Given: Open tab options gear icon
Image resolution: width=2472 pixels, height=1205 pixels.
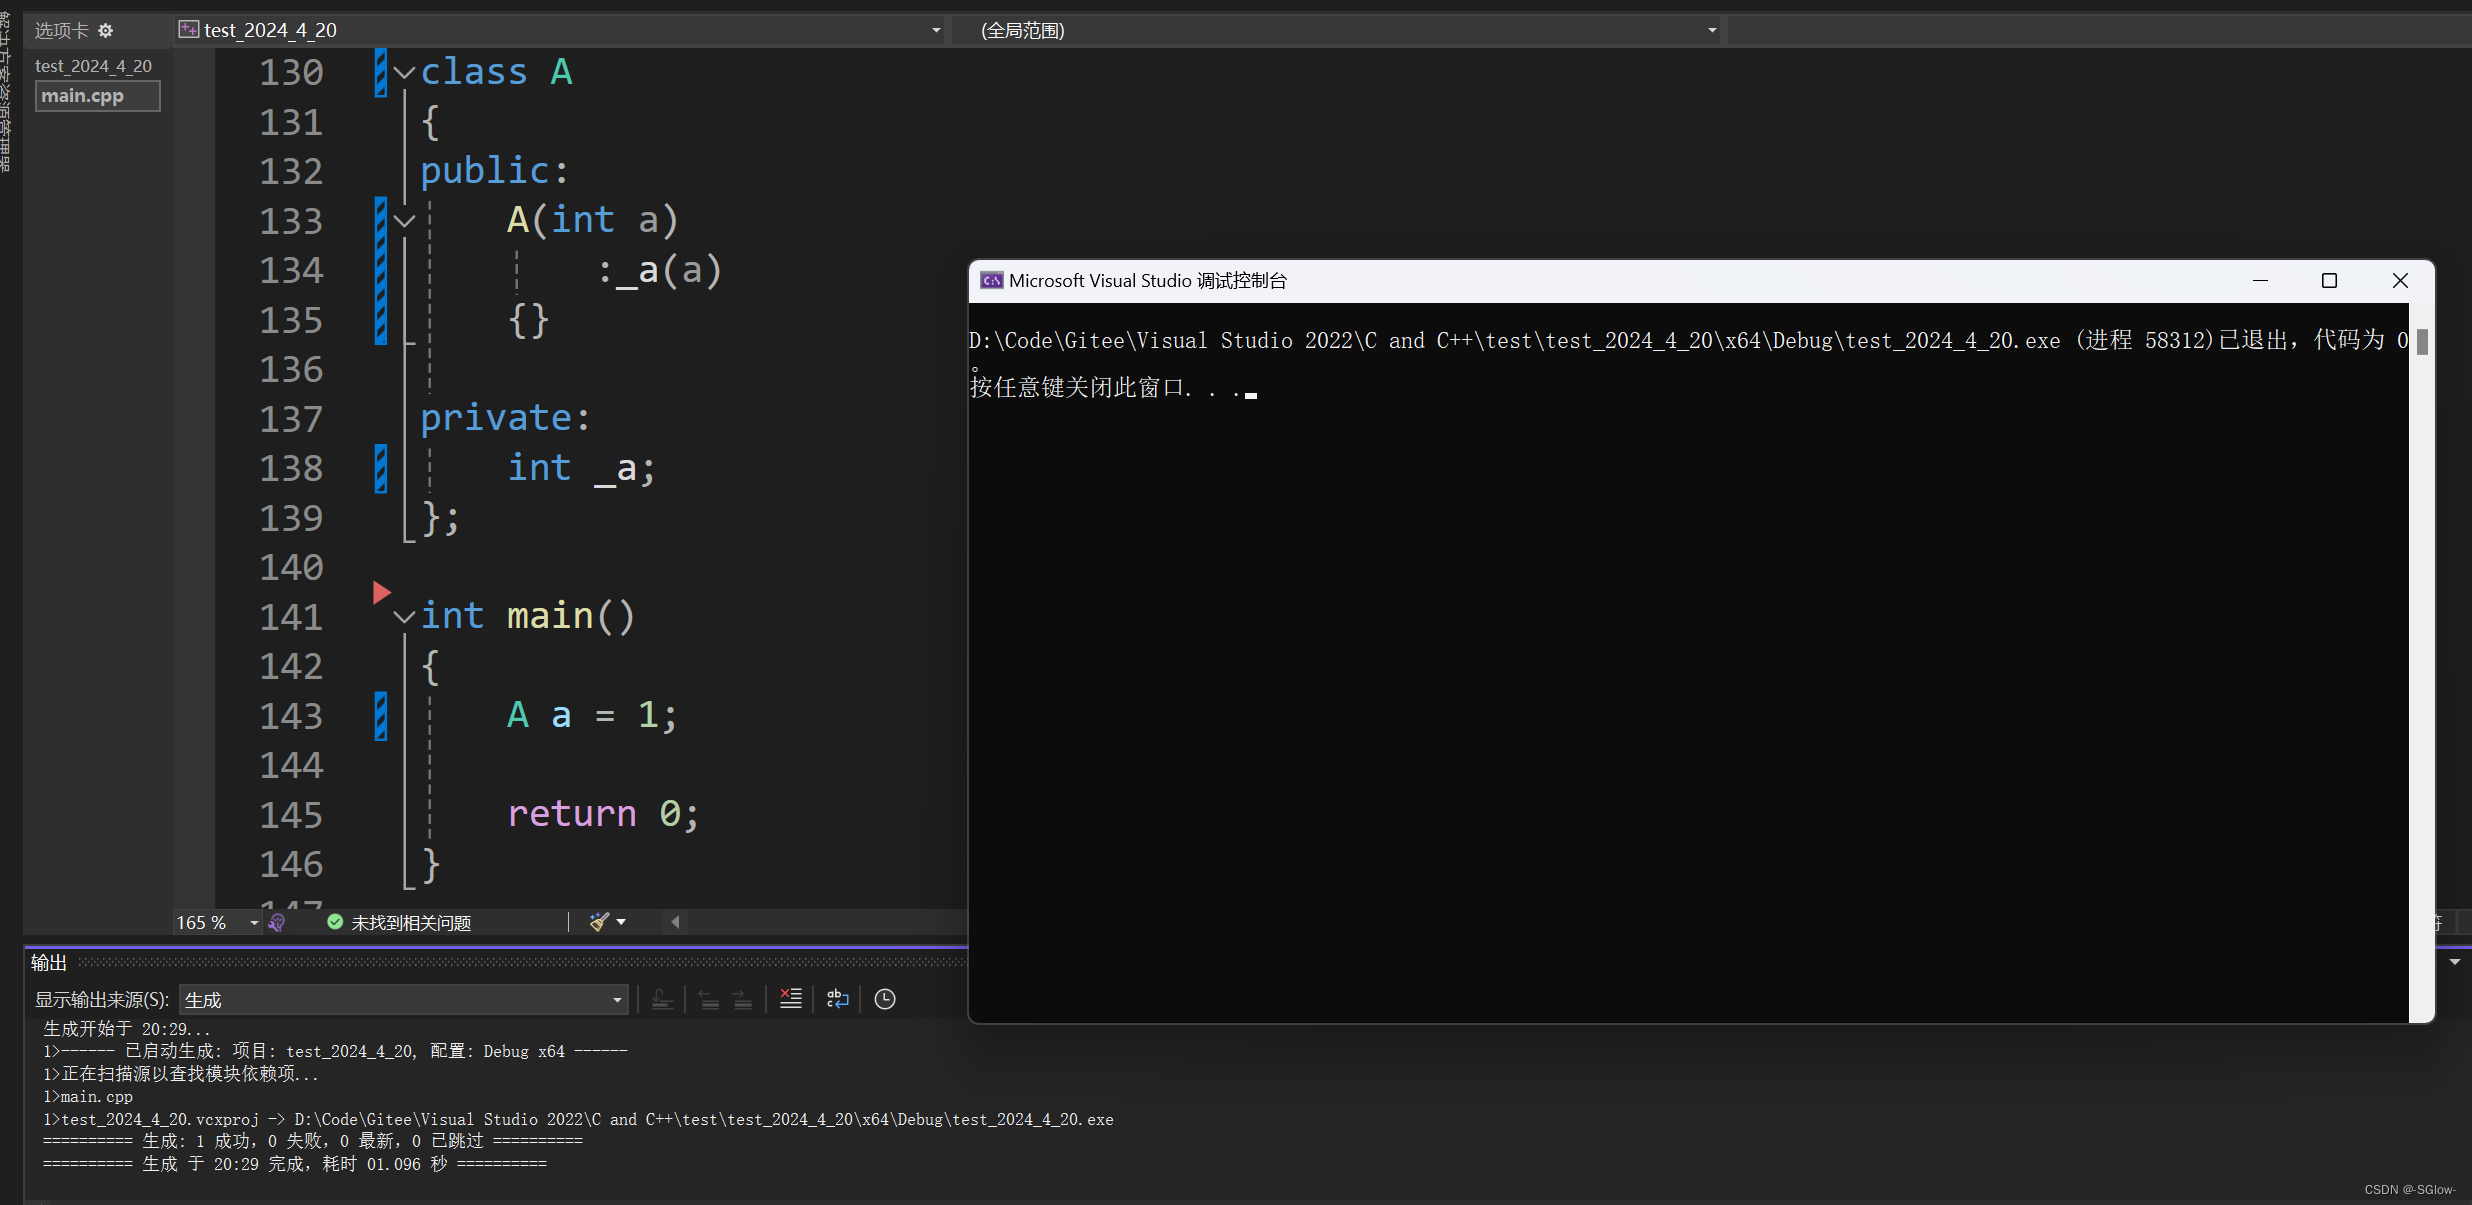Looking at the screenshot, I should [x=106, y=31].
